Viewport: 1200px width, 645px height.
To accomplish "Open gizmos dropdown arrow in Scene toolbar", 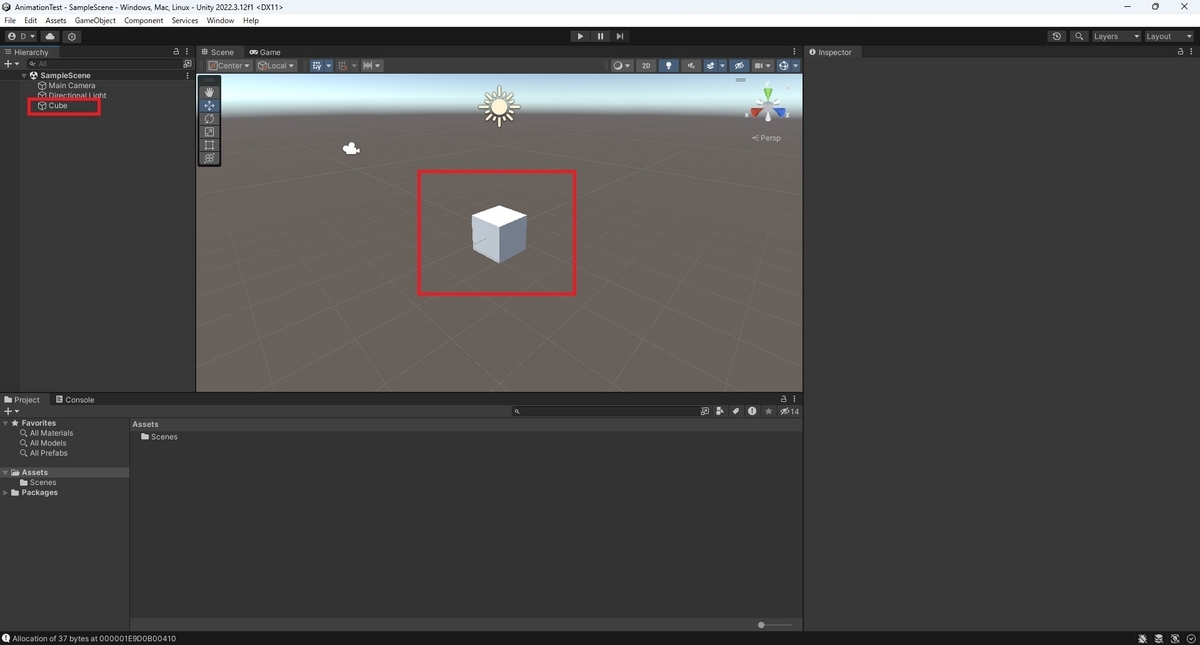I will (795, 65).
